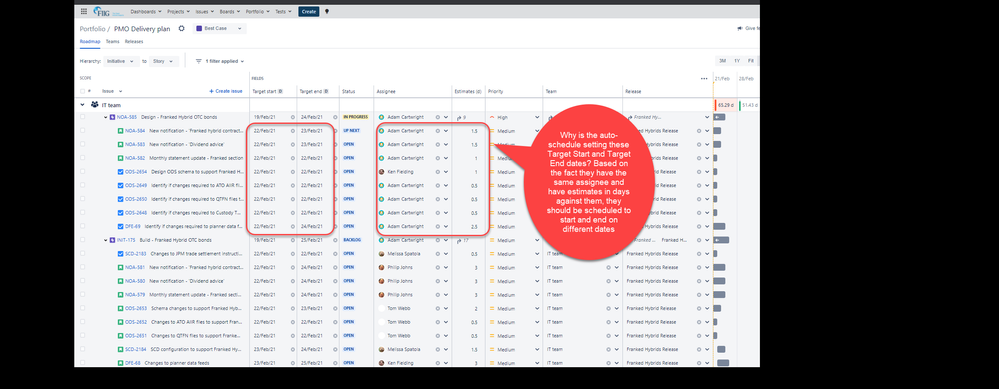
Task: Toggle the select-all issues checkbox
Action: 82,91
